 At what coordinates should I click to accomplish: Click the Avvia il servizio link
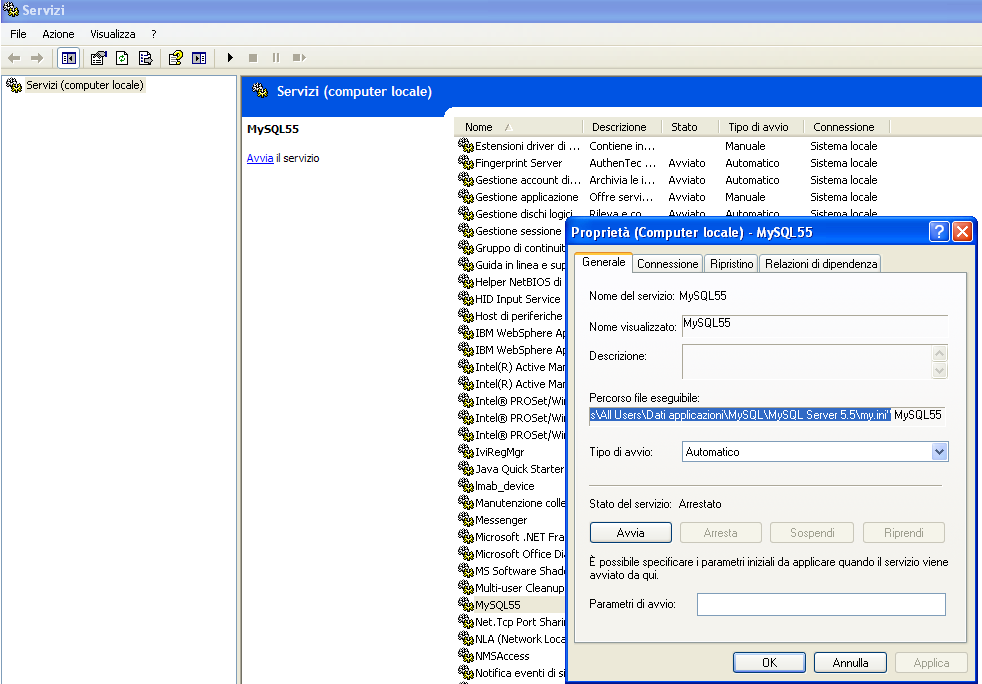pyautogui.click(x=260, y=158)
